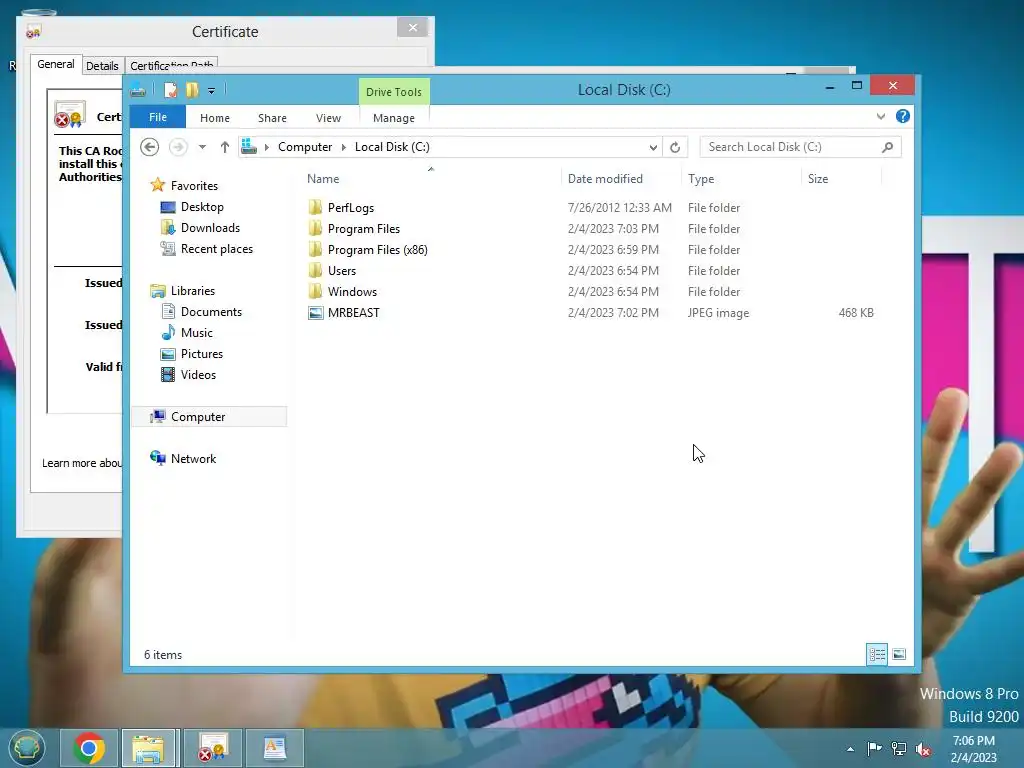
Task: Select the Windows folder
Action: 352,291
